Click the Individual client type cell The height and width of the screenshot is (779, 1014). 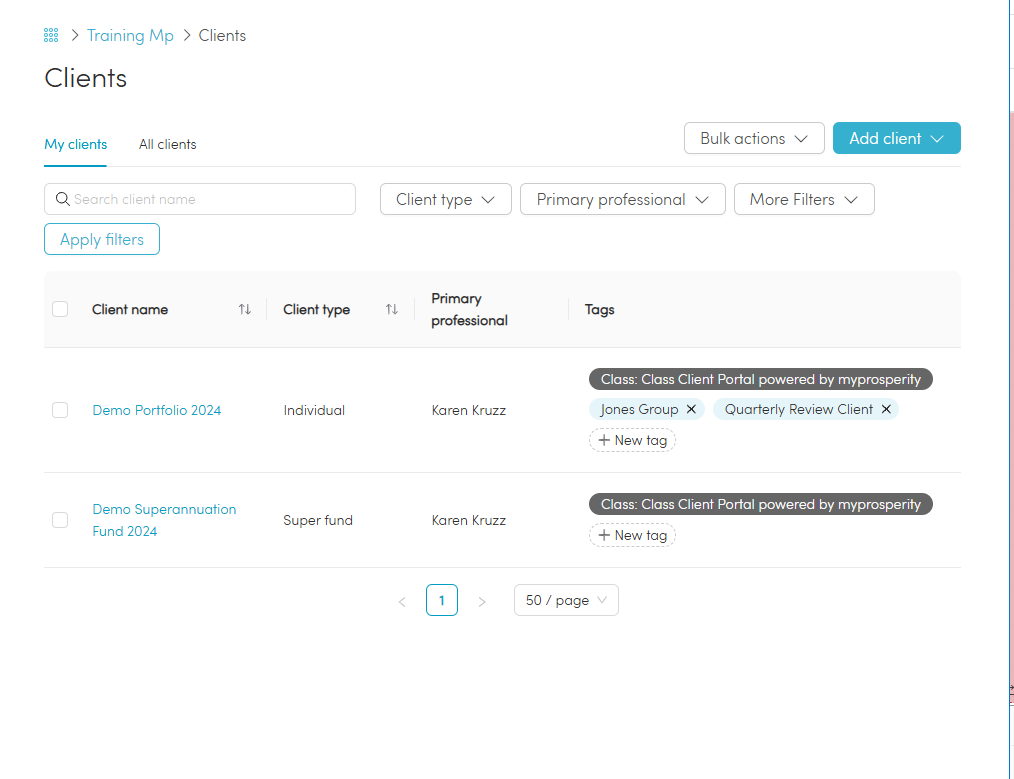point(314,410)
